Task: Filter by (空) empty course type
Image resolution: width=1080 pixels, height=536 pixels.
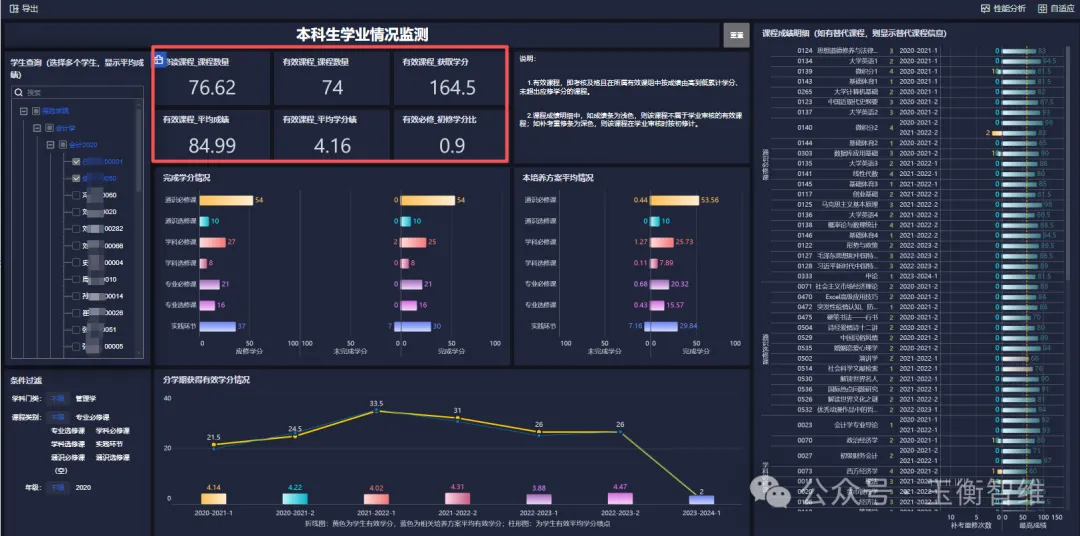Action: 60,471
